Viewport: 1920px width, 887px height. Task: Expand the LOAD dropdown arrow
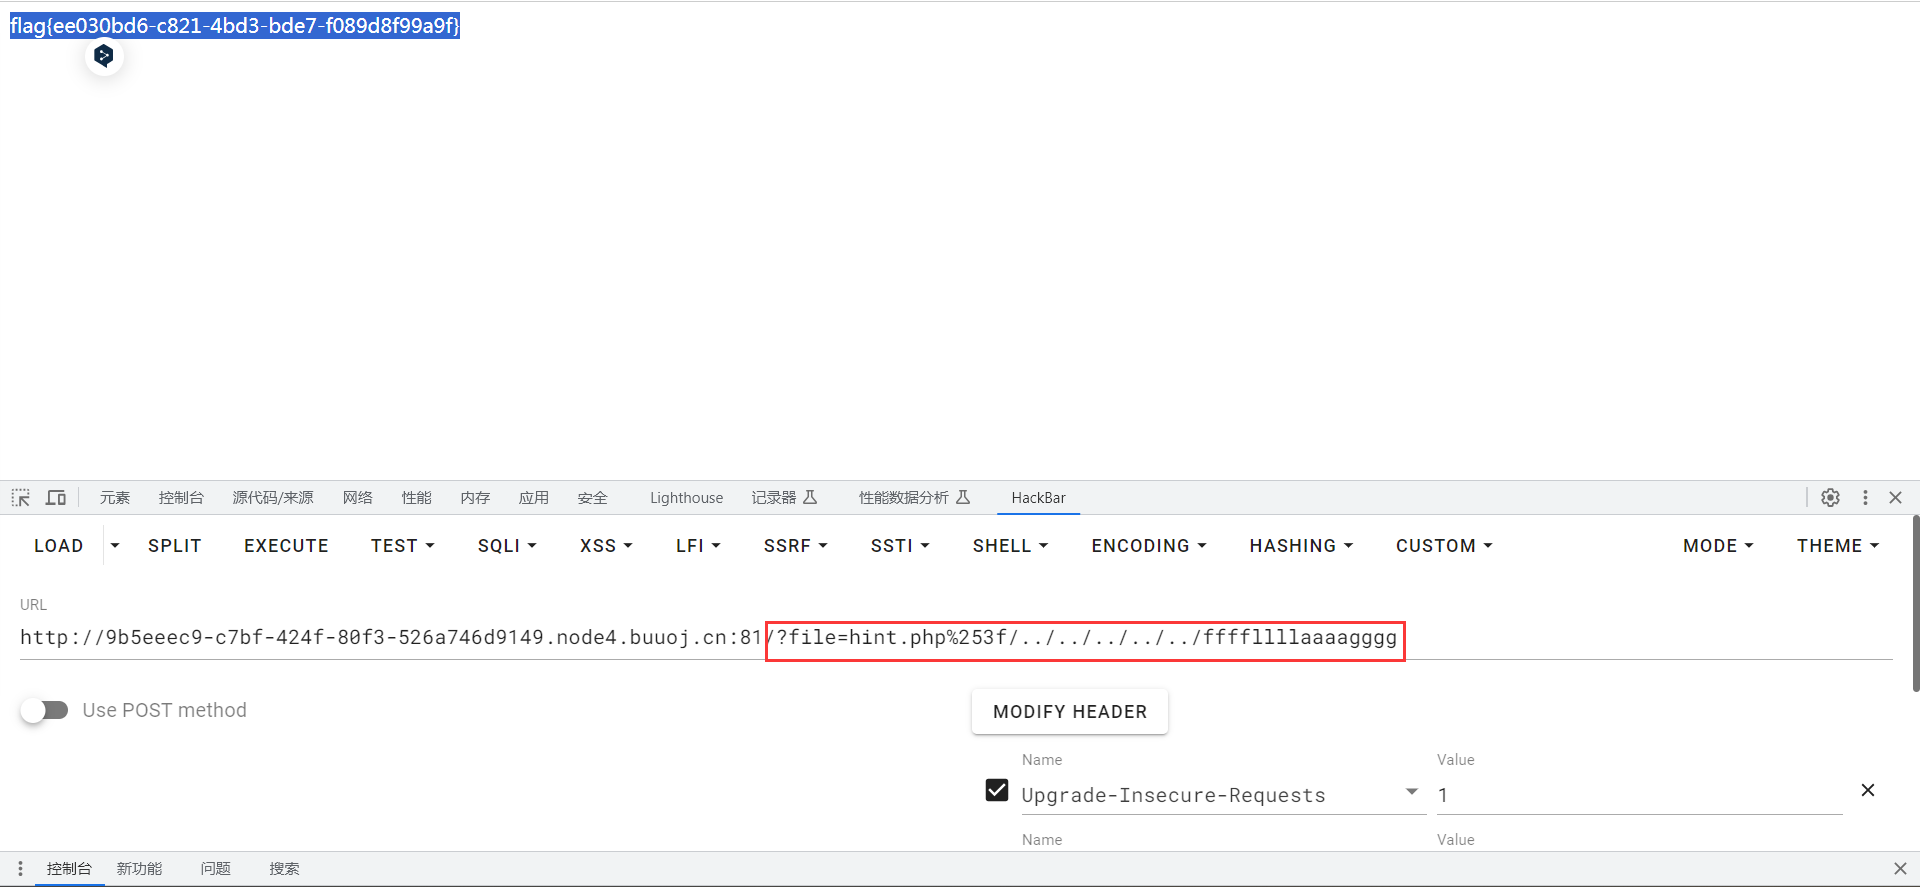click(x=115, y=546)
